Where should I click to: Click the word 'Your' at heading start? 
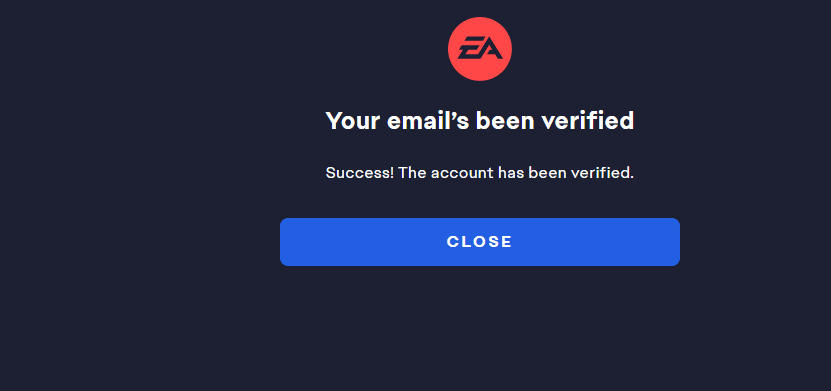(353, 121)
